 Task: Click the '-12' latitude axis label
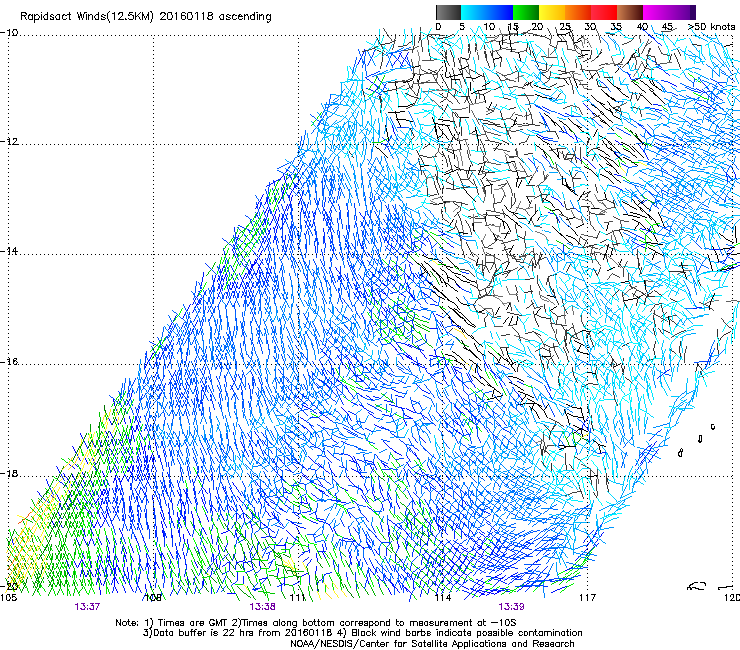point(9,142)
